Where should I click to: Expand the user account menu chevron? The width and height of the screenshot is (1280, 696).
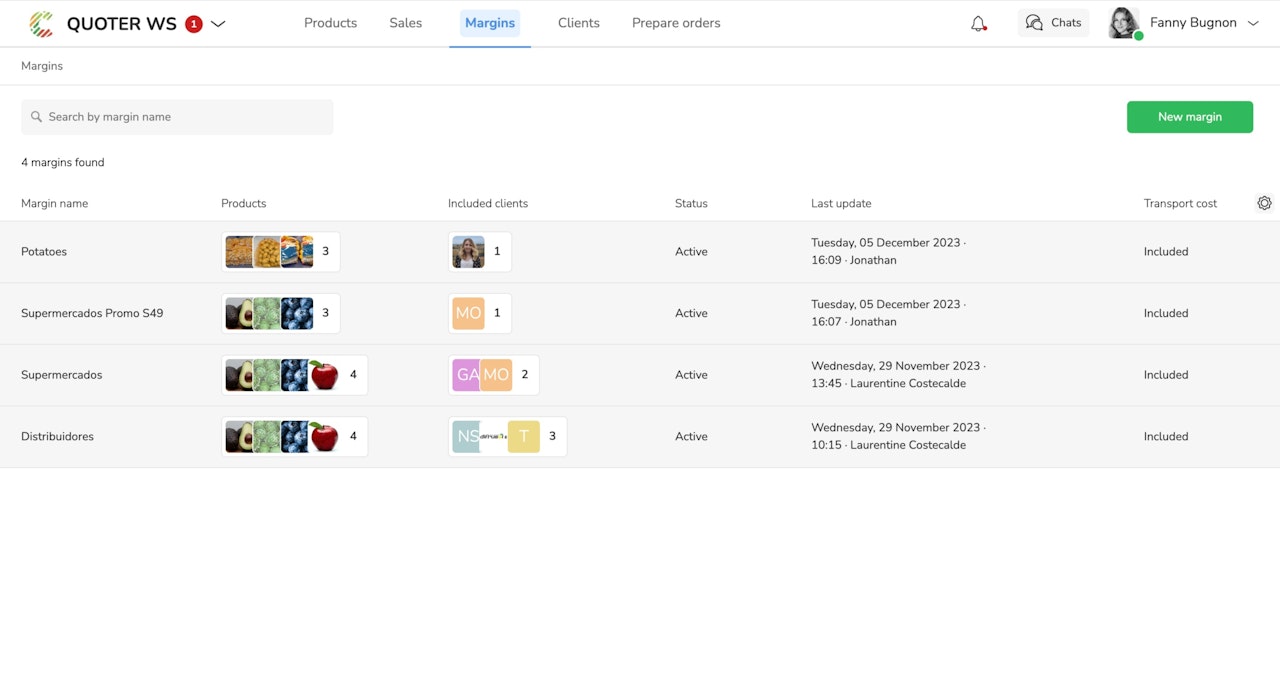pos(1253,23)
